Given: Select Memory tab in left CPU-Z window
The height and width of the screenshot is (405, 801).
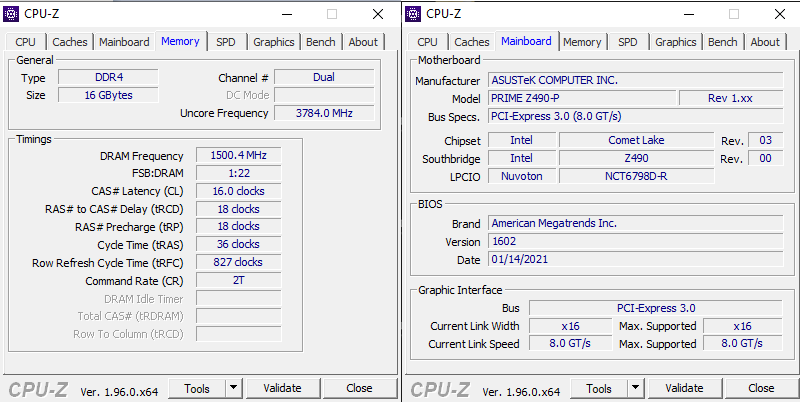Looking at the screenshot, I should pos(180,41).
